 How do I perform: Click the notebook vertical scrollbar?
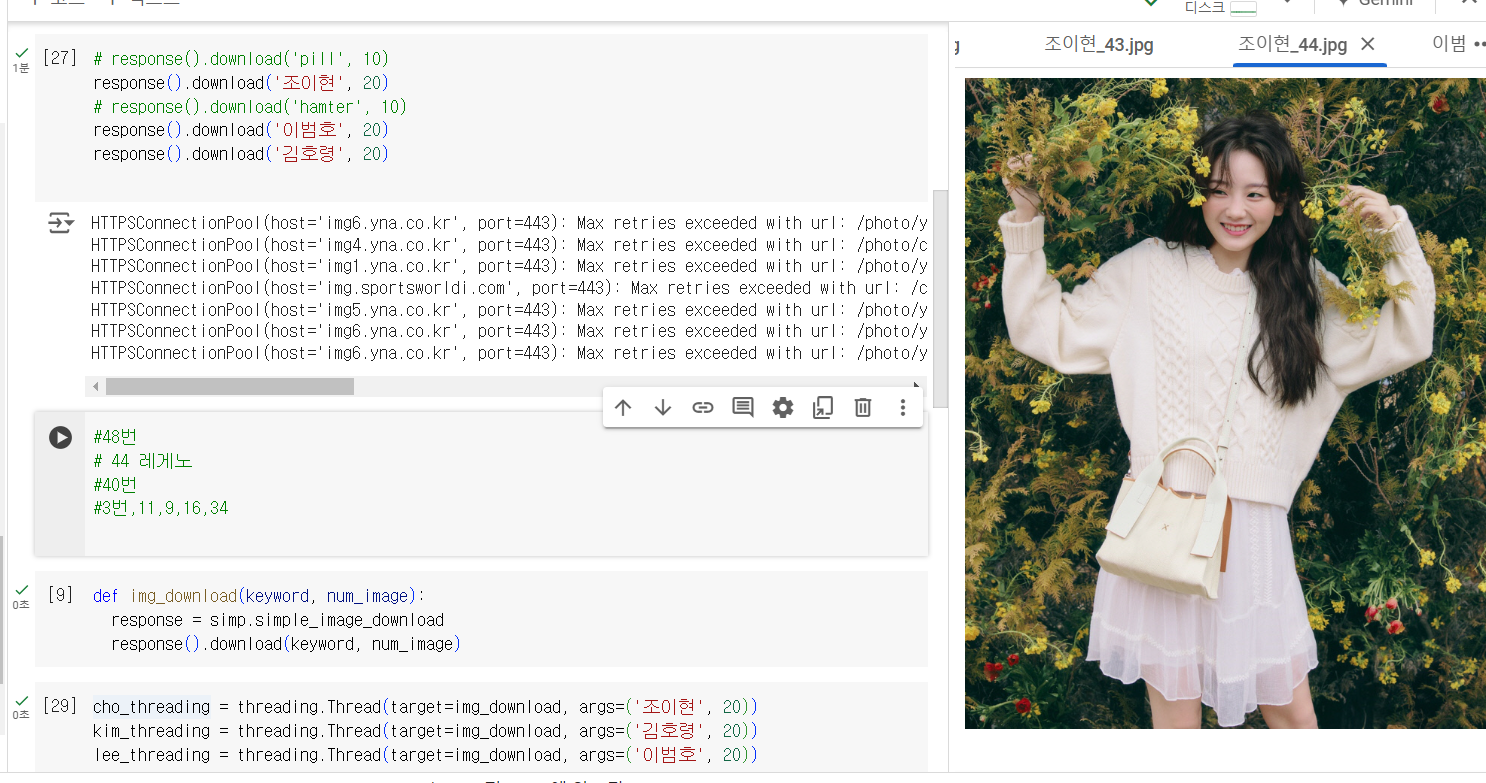[x=940, y=298]
